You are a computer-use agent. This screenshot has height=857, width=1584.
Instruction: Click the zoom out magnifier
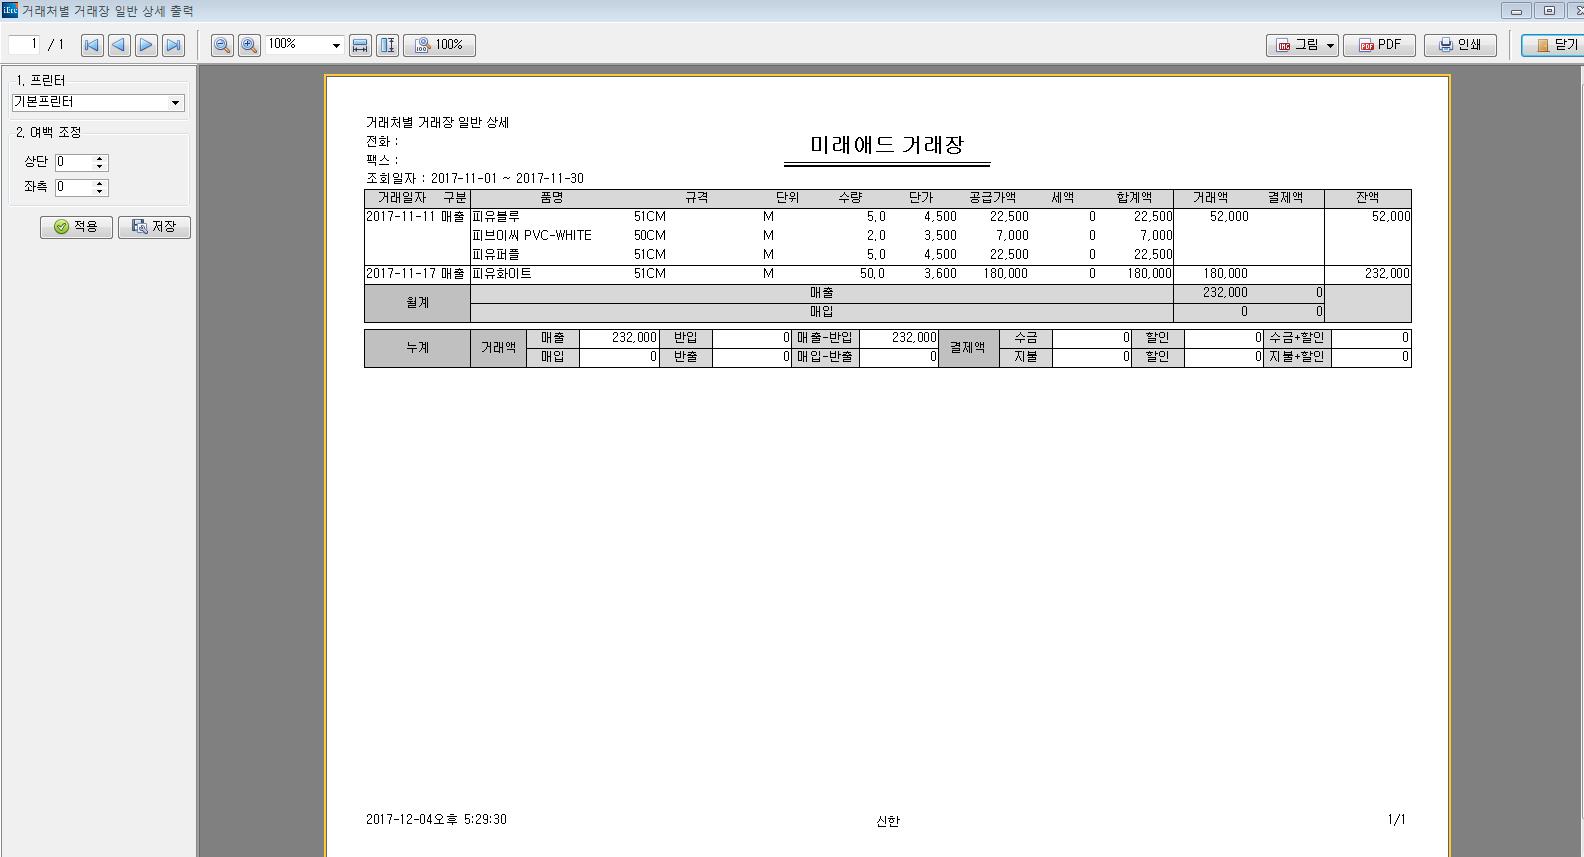pyautogui.click(x=222, y=45)
